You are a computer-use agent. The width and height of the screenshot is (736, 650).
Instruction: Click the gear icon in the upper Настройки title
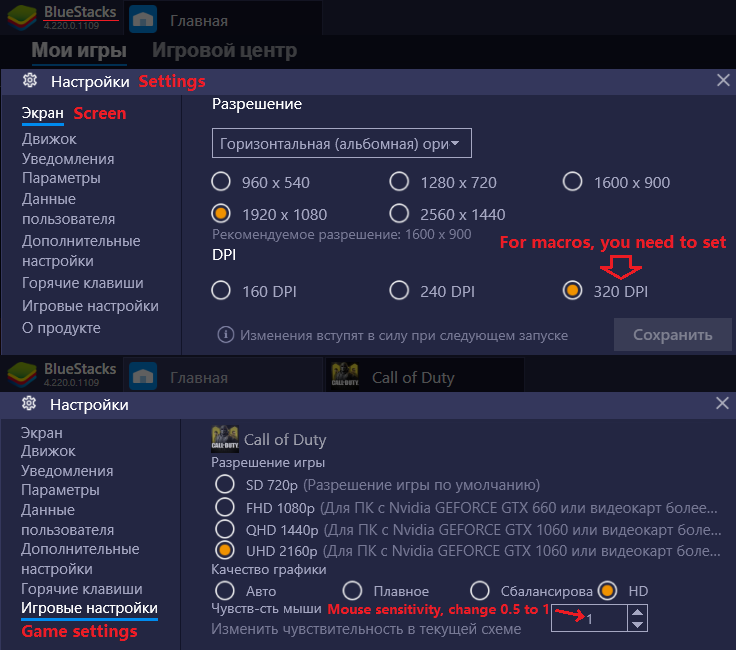pos(30,80)
